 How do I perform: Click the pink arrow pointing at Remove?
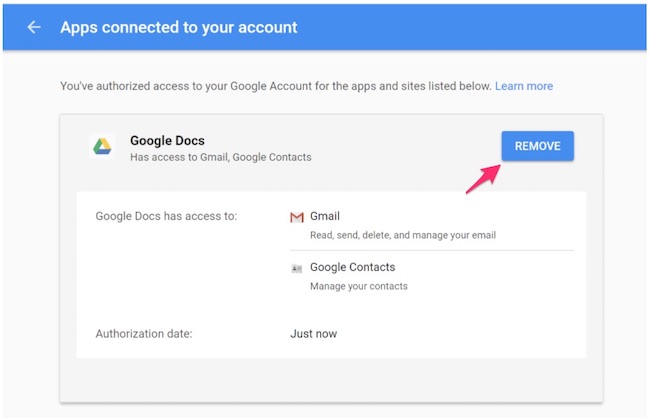pos(484,180)
